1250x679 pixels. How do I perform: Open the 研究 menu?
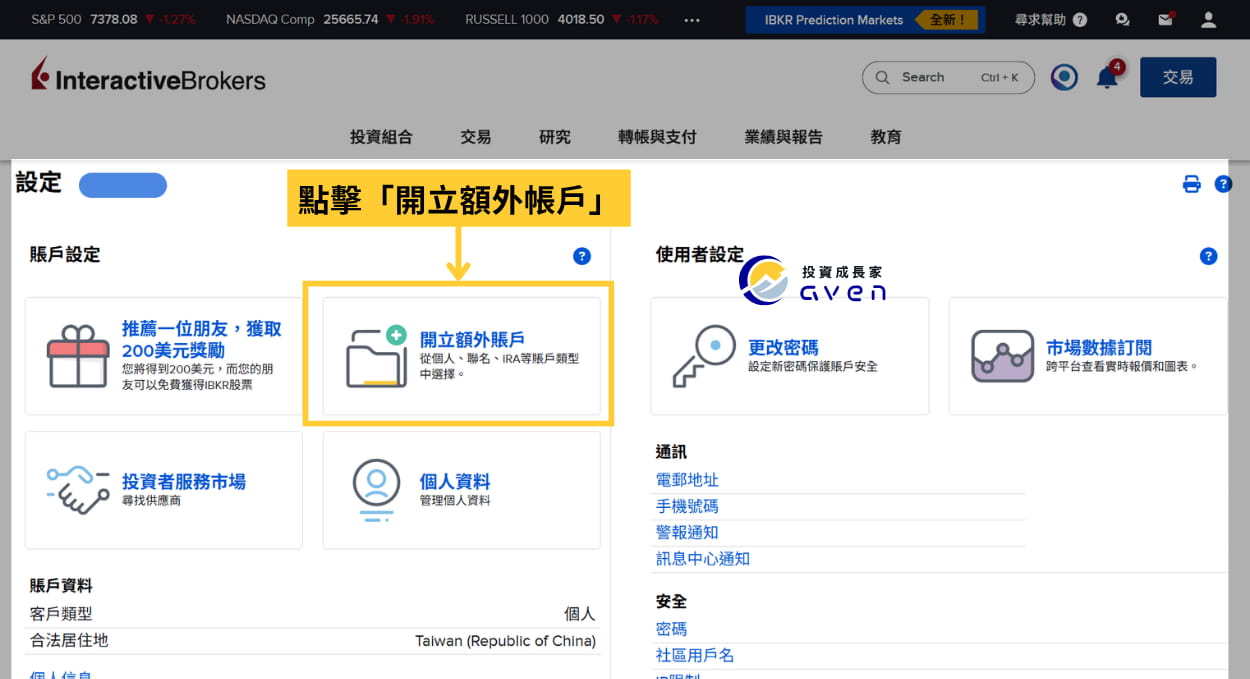[555, 137]
